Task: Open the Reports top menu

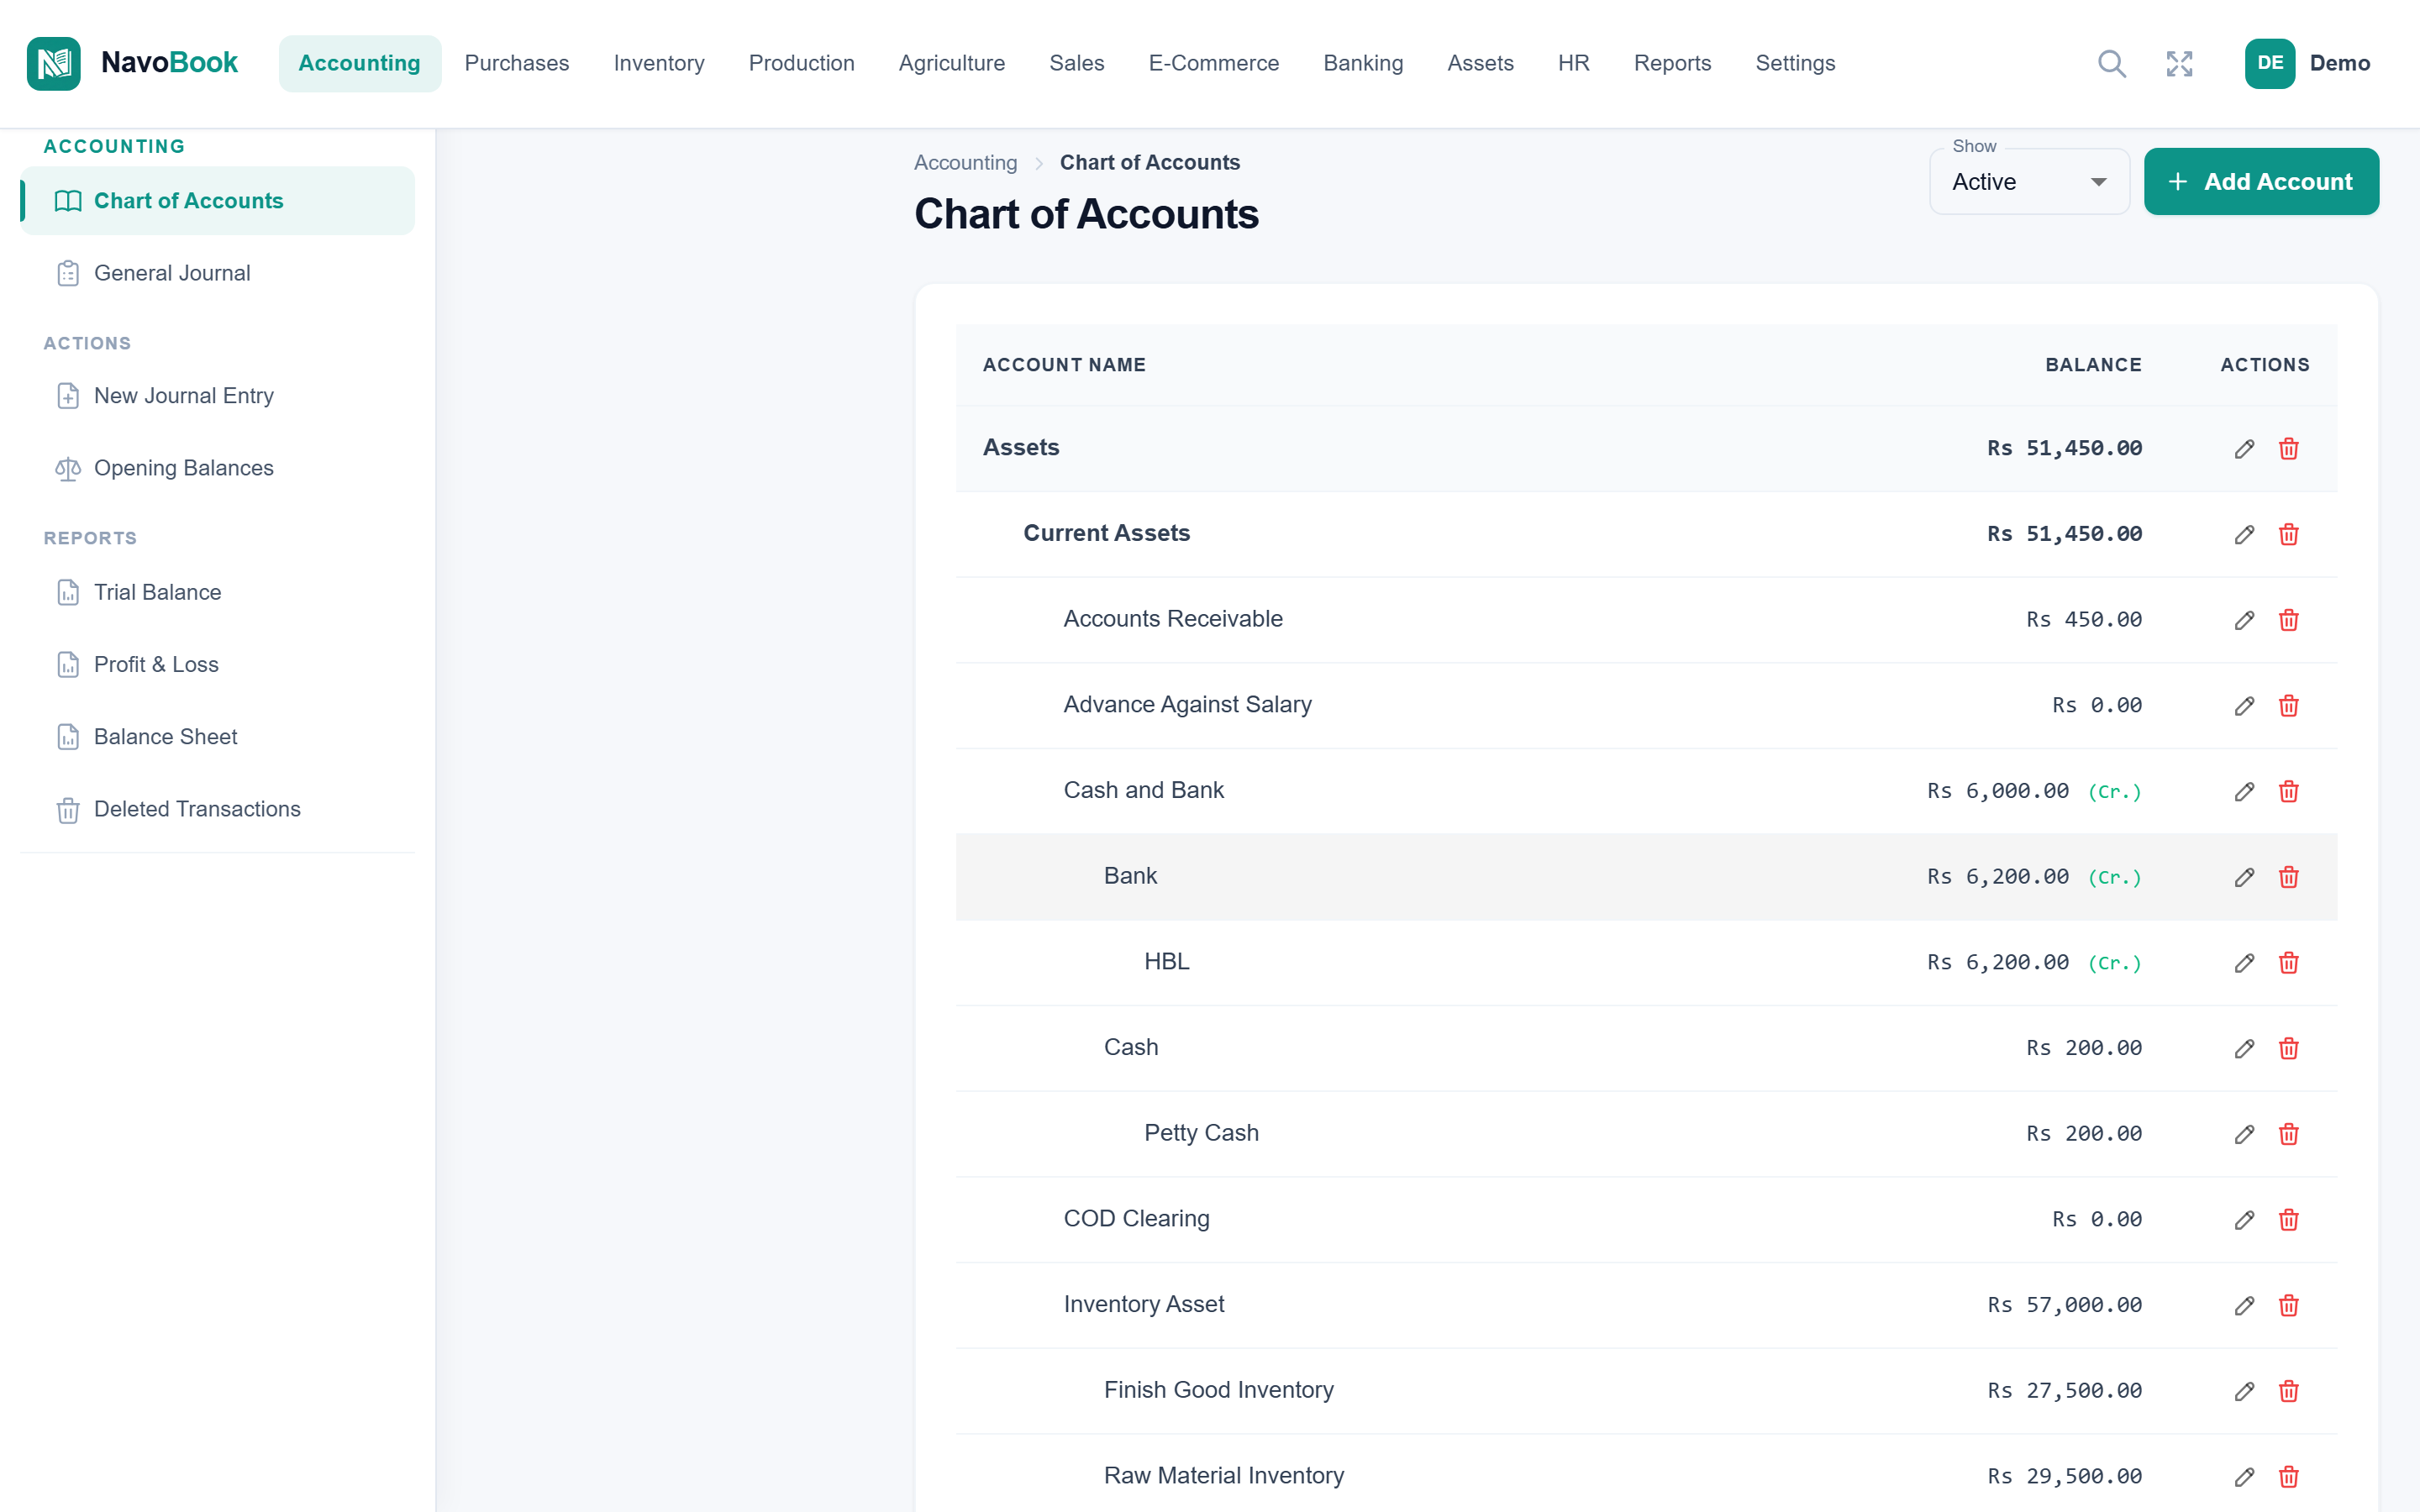Action: (x=1672, y=63)
